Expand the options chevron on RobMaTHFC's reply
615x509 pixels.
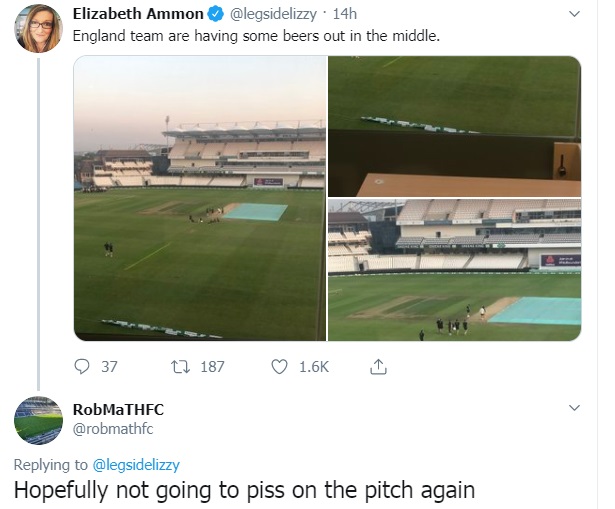[x=574, y=408]
